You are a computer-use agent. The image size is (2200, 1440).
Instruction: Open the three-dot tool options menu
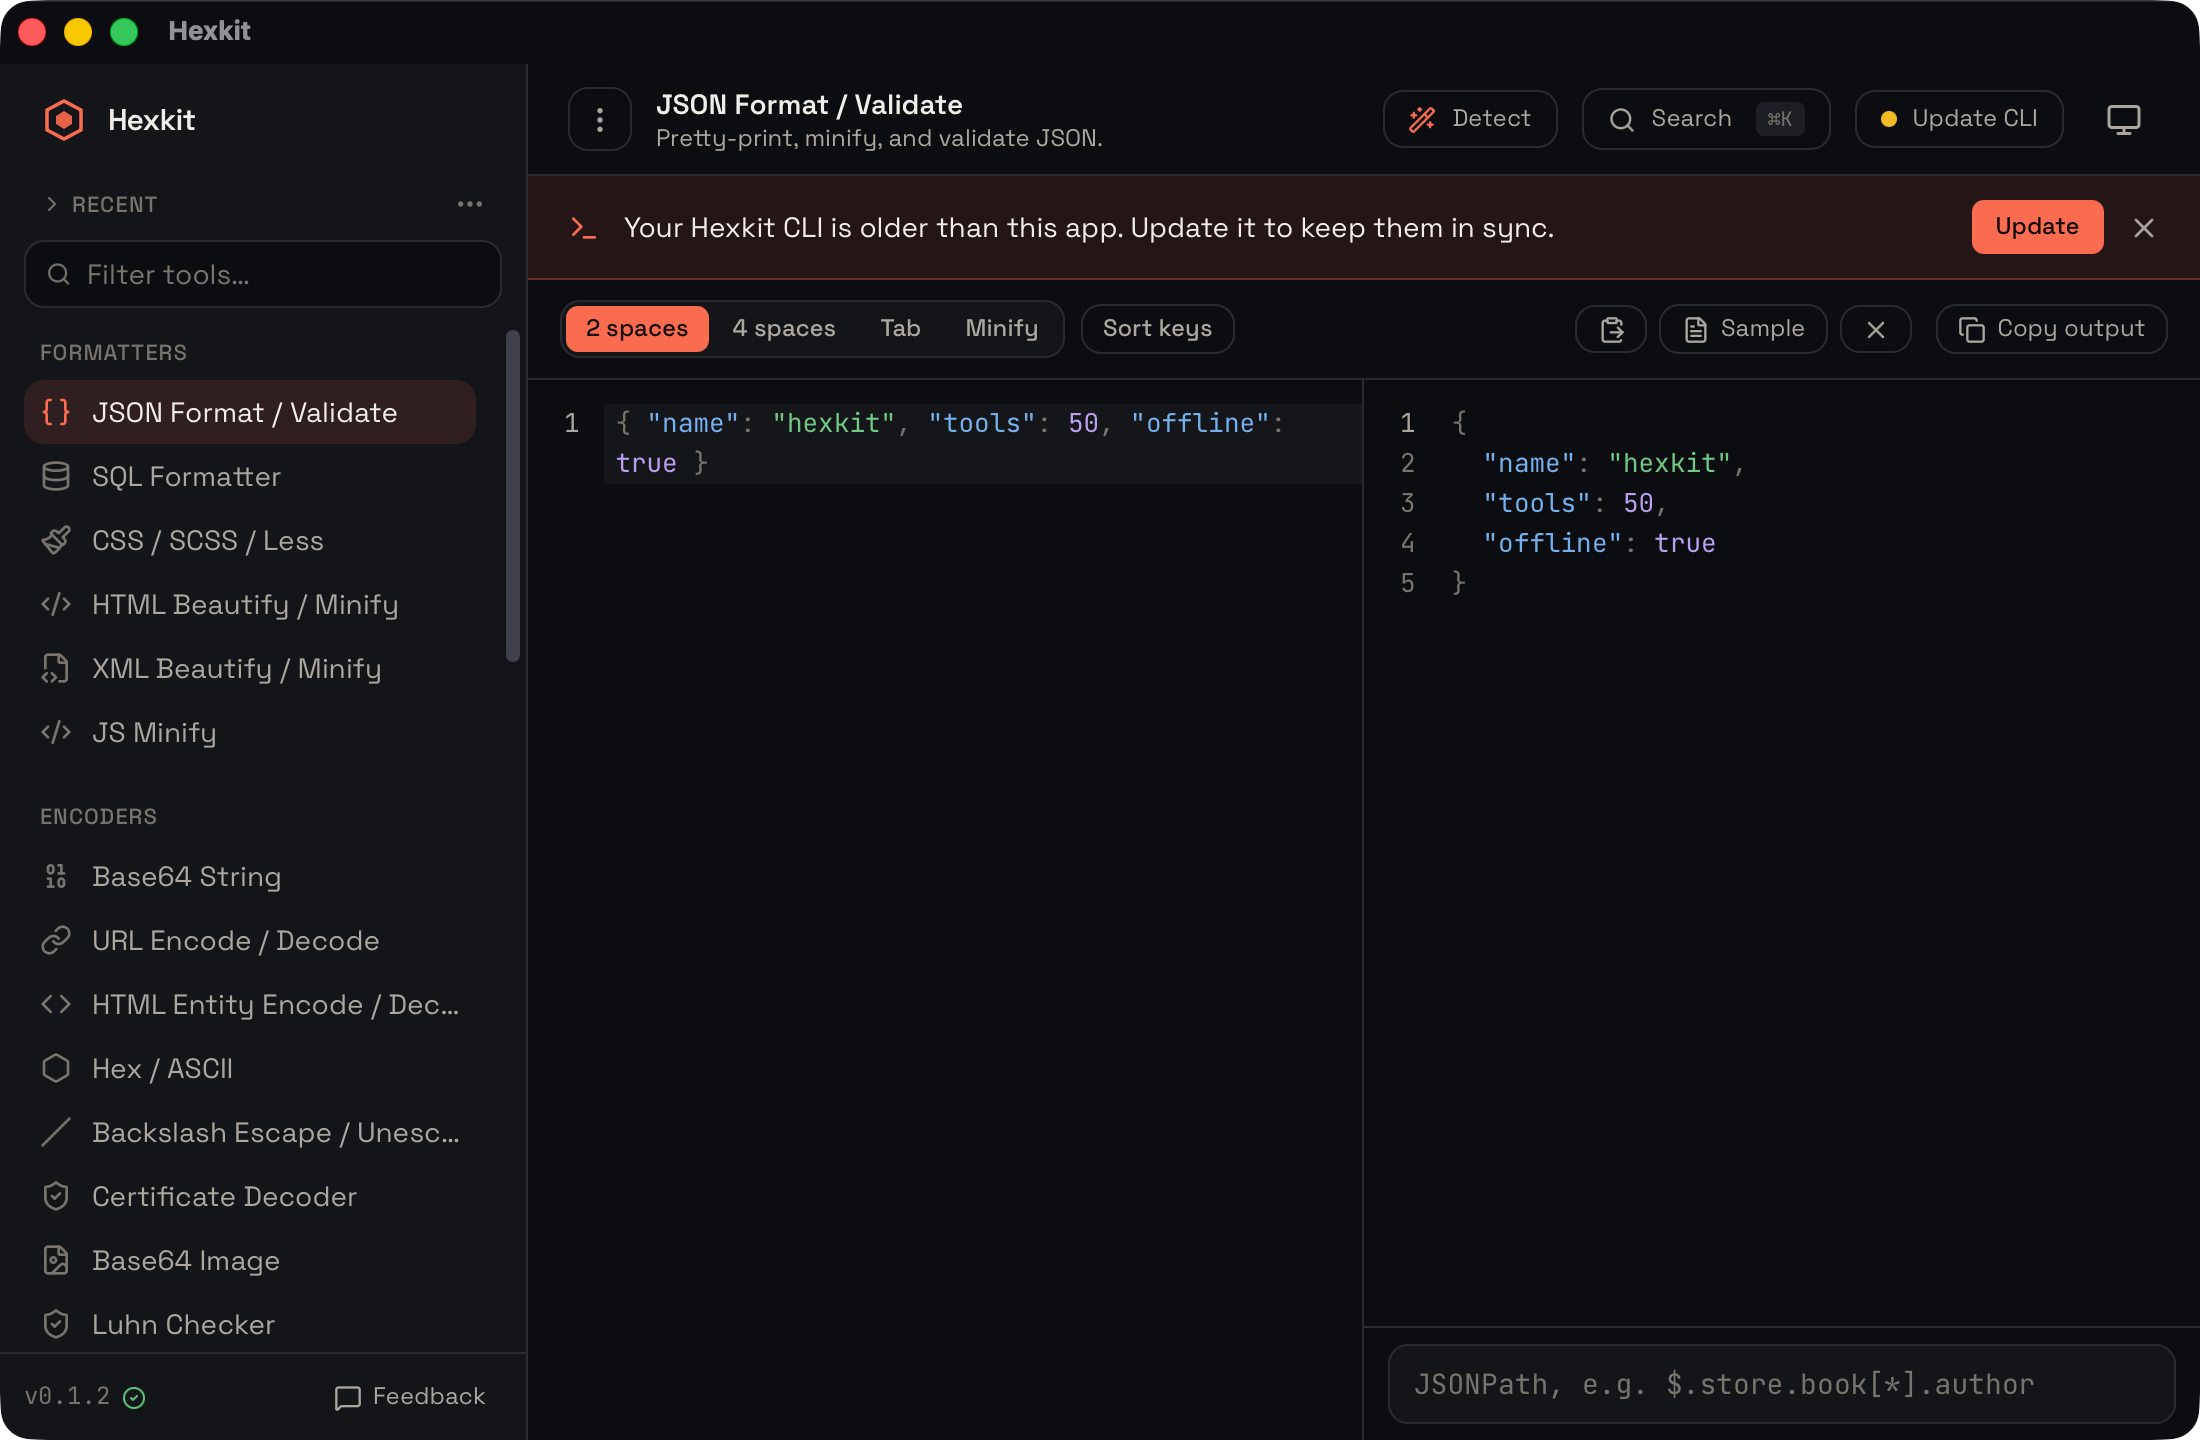(600, 120)
